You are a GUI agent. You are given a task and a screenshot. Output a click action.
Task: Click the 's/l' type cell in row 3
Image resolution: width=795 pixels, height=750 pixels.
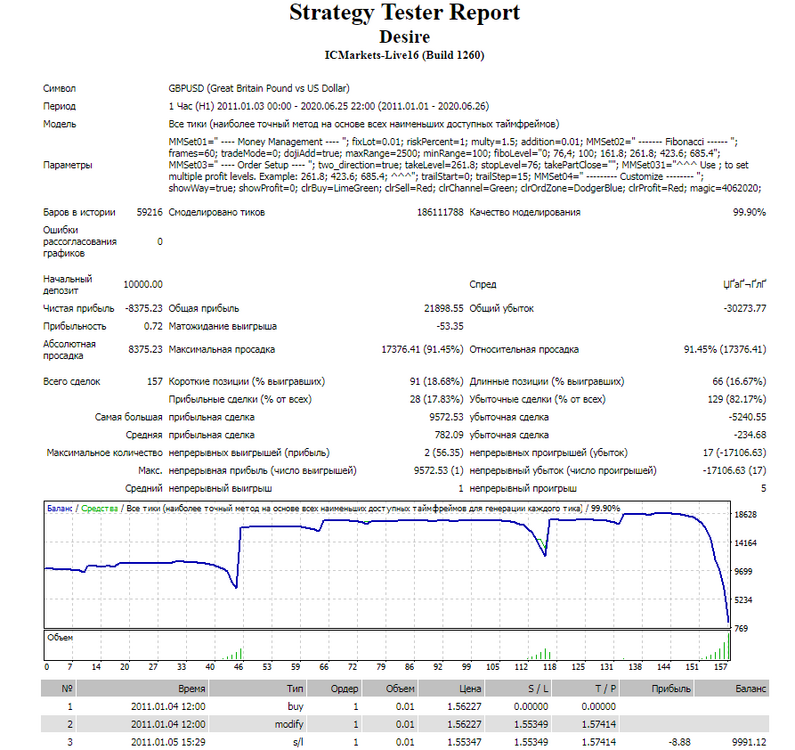(298, 742)
